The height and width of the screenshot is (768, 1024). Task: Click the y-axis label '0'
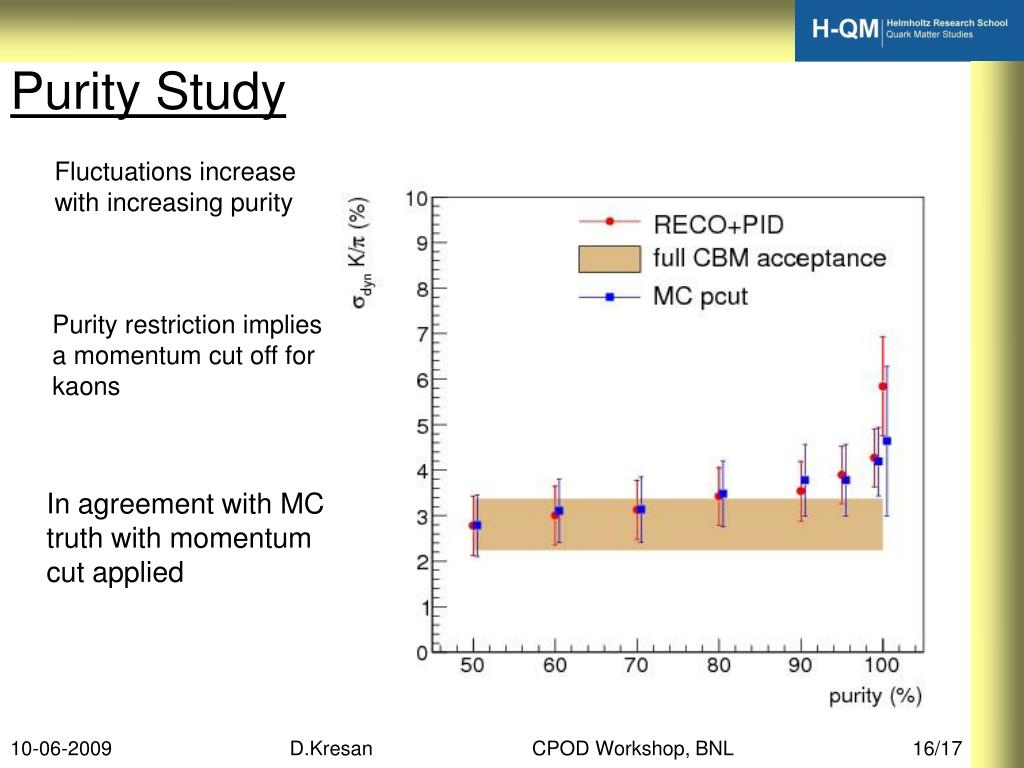(x=423, y=653)
